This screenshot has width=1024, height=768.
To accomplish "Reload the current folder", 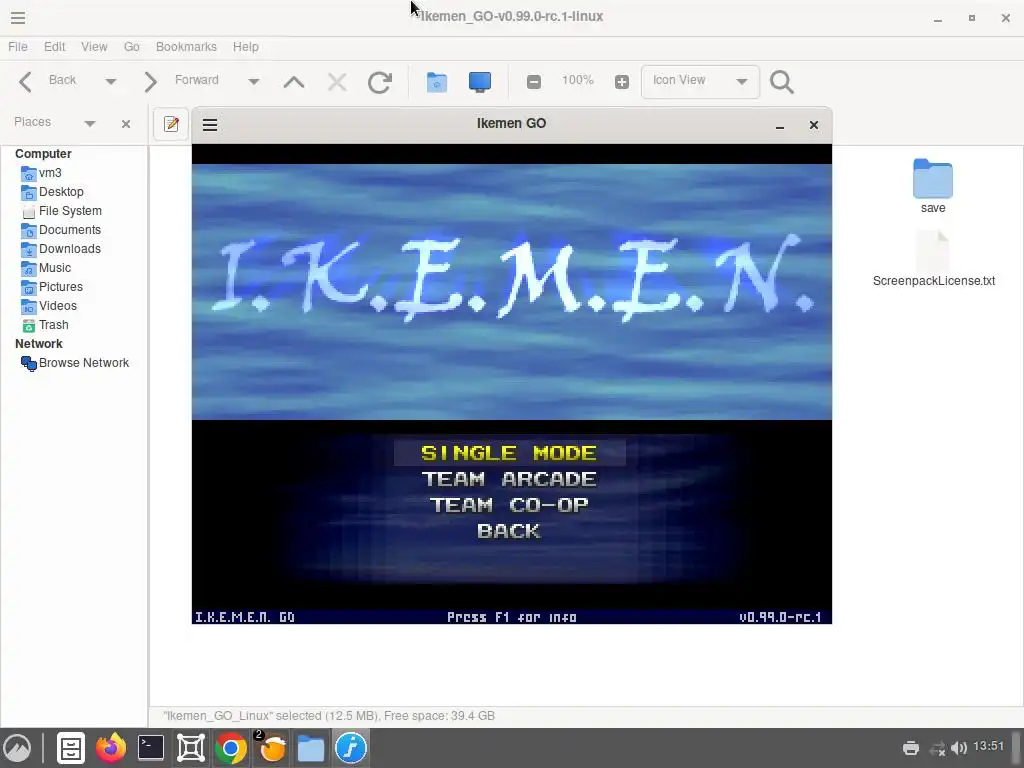I will point(379,82).
